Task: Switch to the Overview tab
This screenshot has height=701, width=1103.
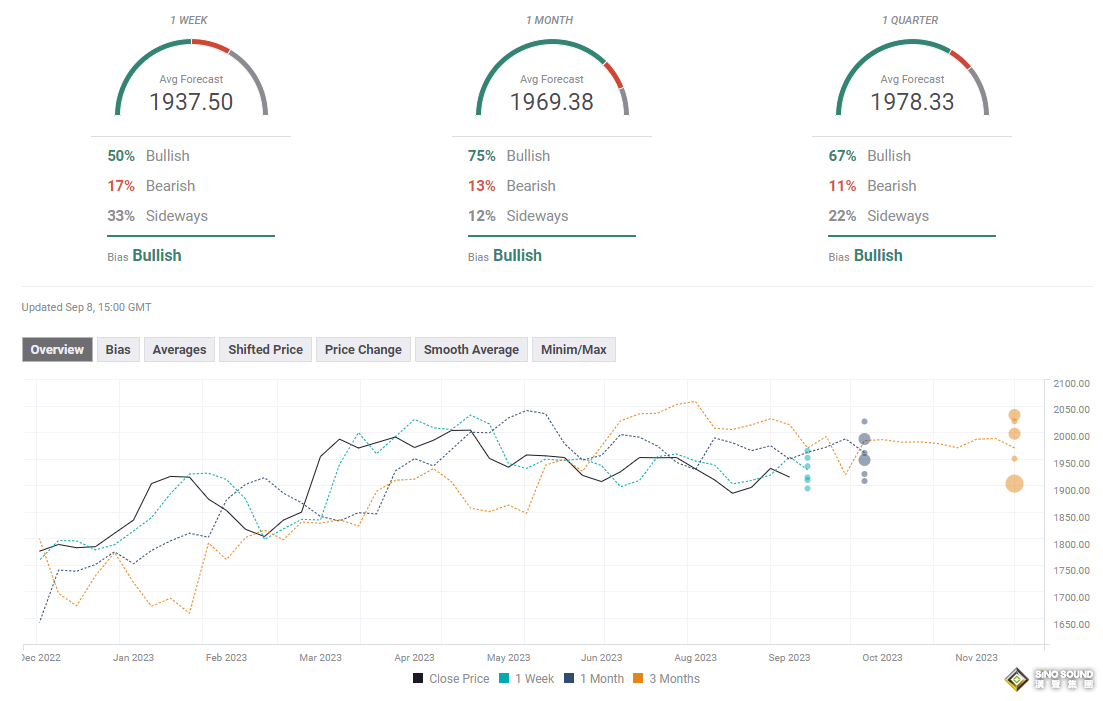Action: 57,349
